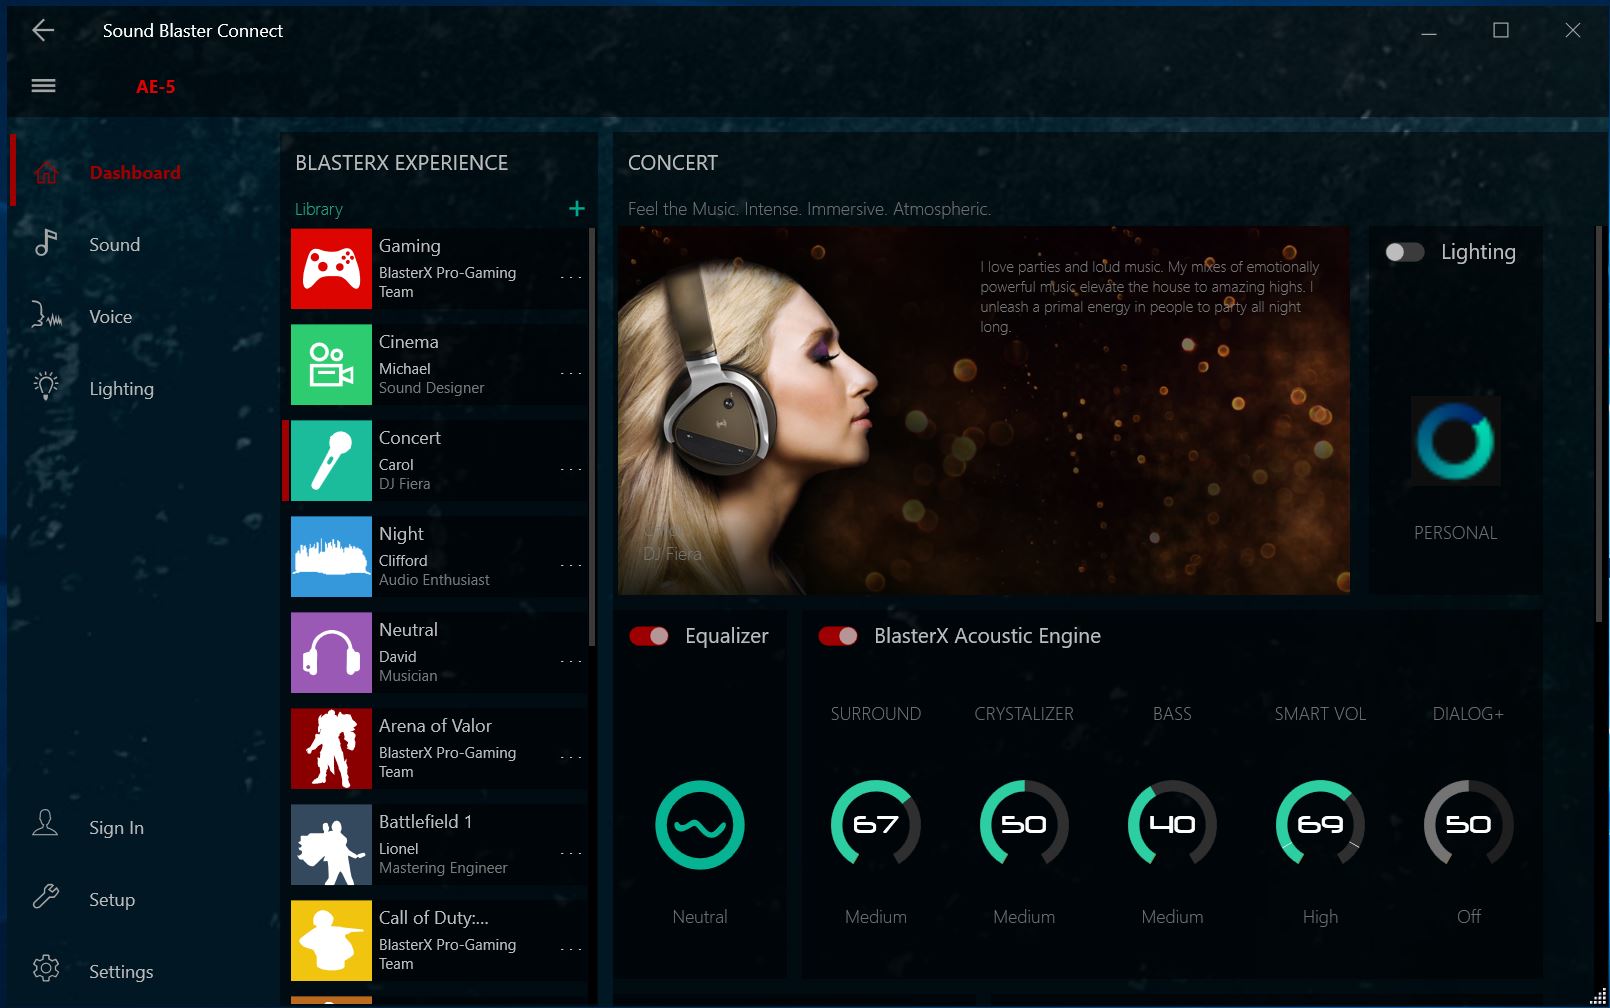Select the Arena of Valor profile icon
The width and height of the screenshot is (1610, 1008).
tap(331, 749)
